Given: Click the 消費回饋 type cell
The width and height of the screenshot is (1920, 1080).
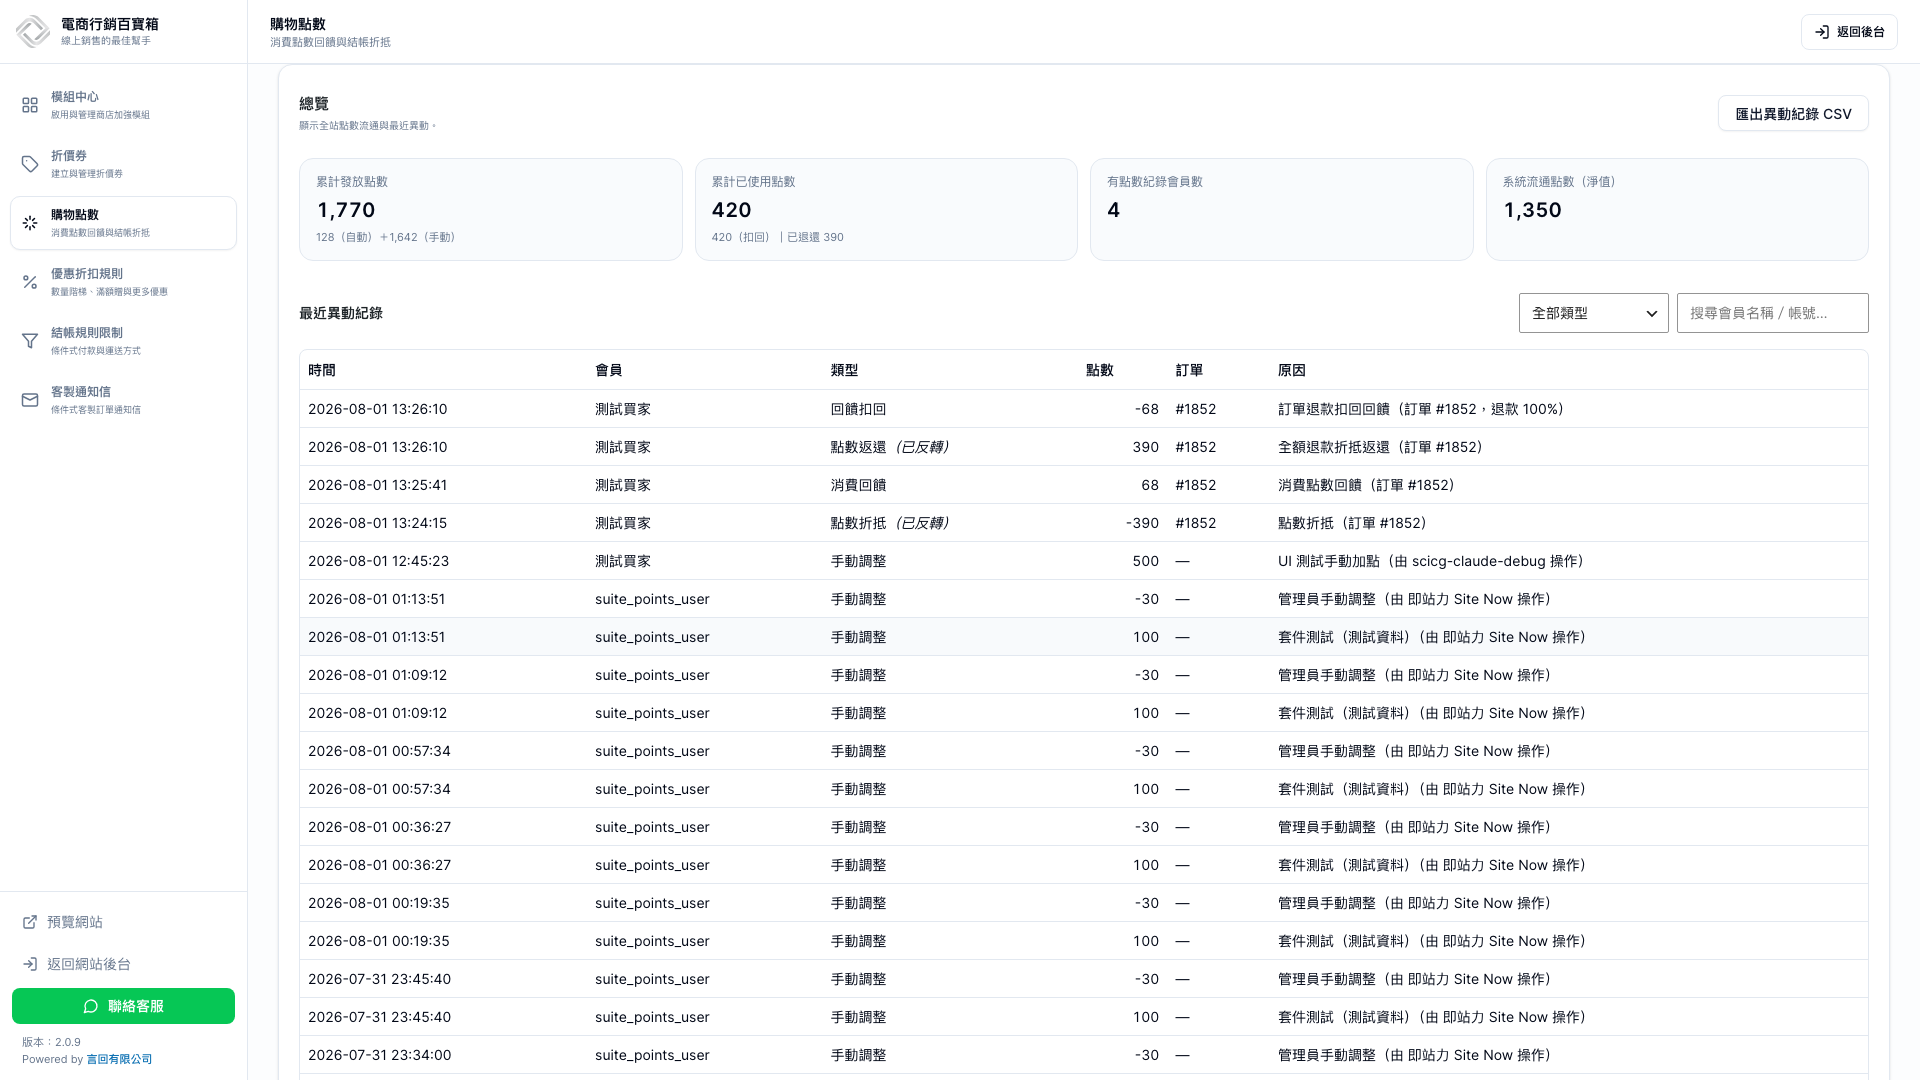Looking at the screenshot, I should (858, 485).
